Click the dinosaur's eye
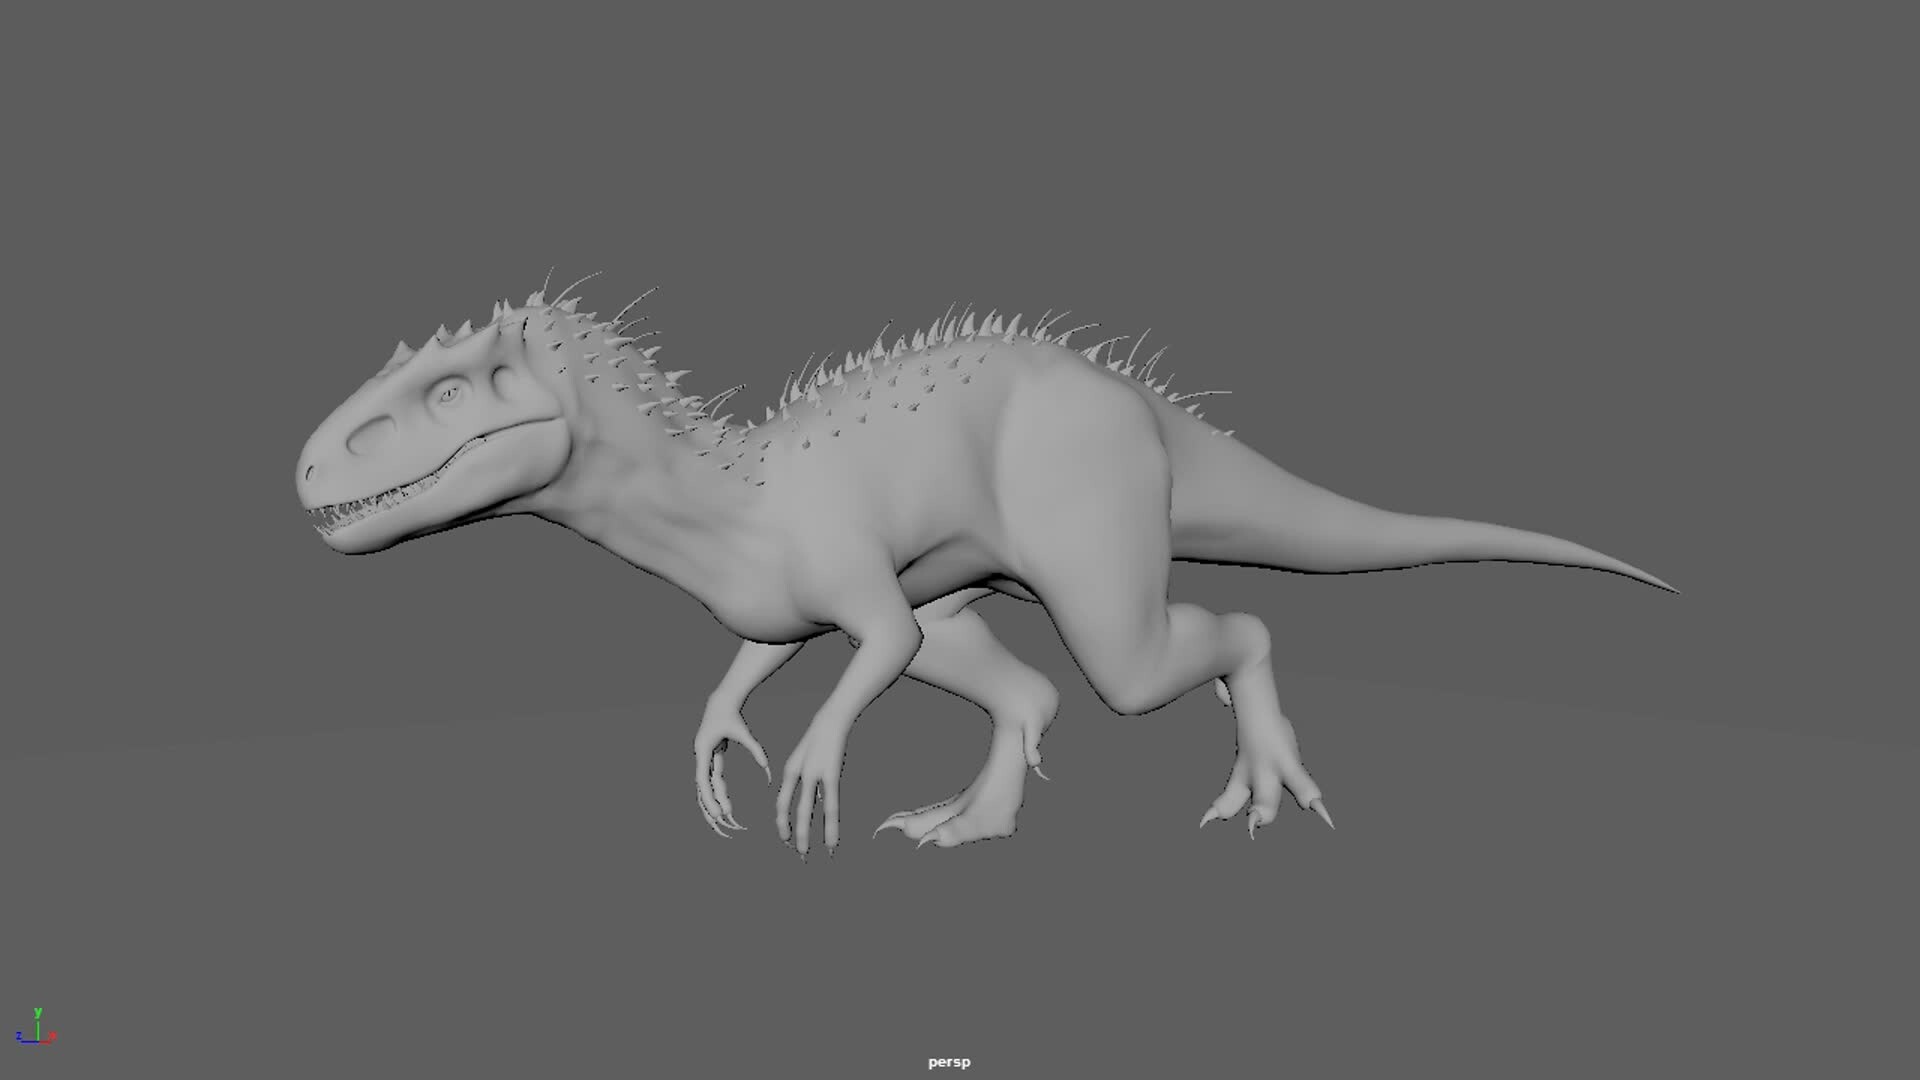 tap(448, 392)
